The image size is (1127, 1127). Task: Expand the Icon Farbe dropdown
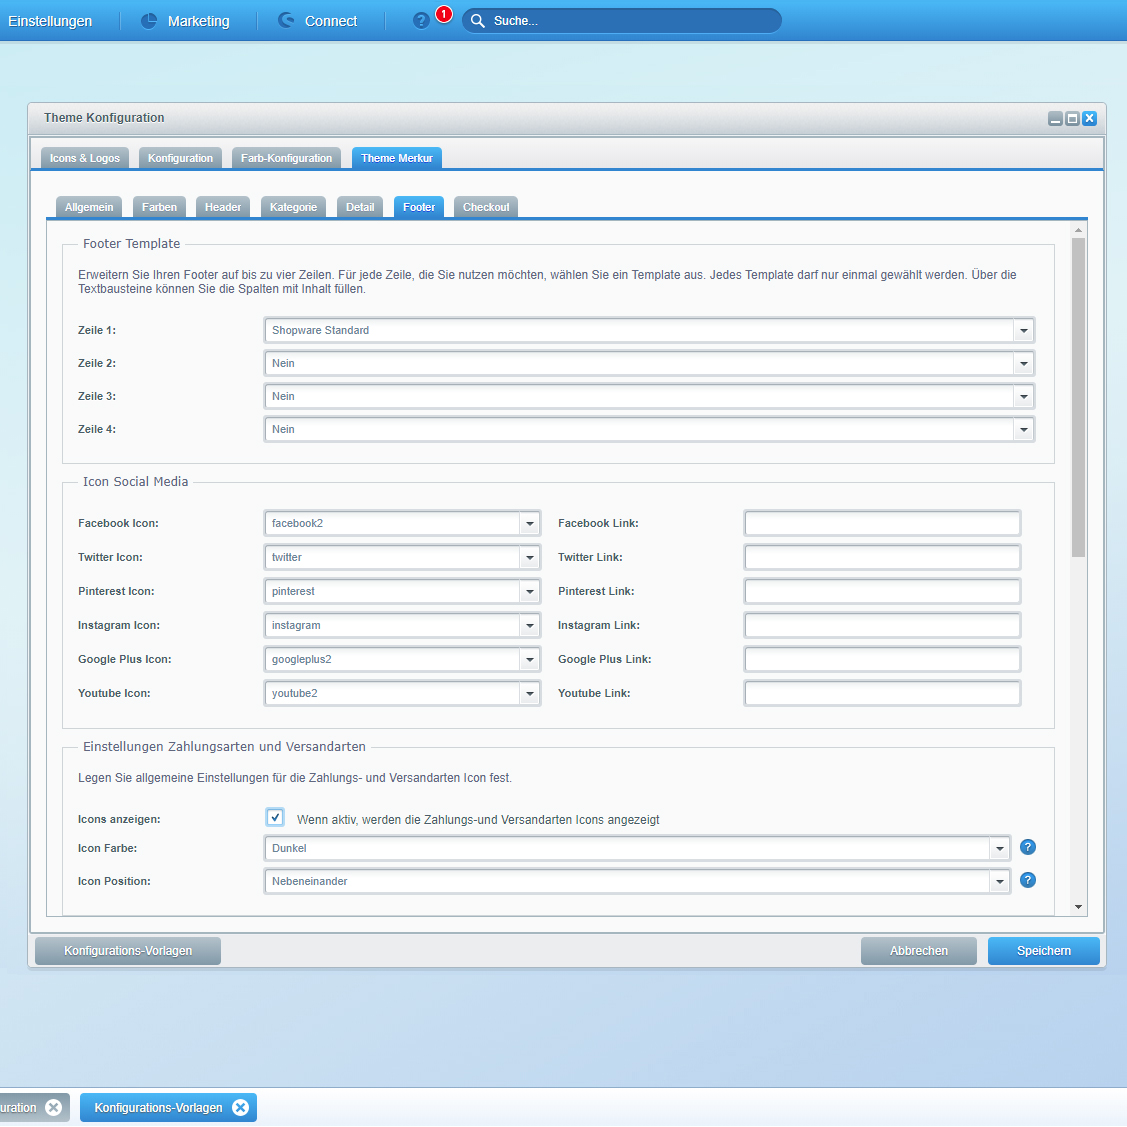[999, 848]
